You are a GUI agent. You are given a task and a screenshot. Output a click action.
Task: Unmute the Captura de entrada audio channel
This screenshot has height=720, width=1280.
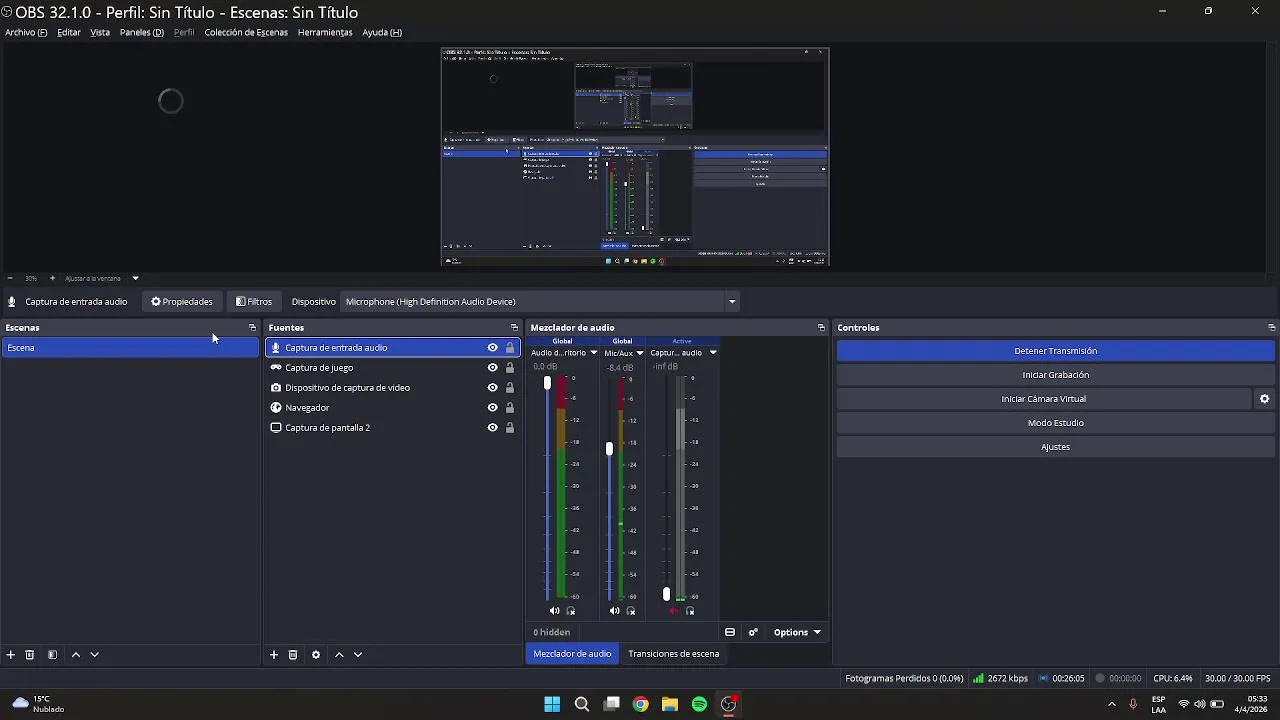coord(673,611)
